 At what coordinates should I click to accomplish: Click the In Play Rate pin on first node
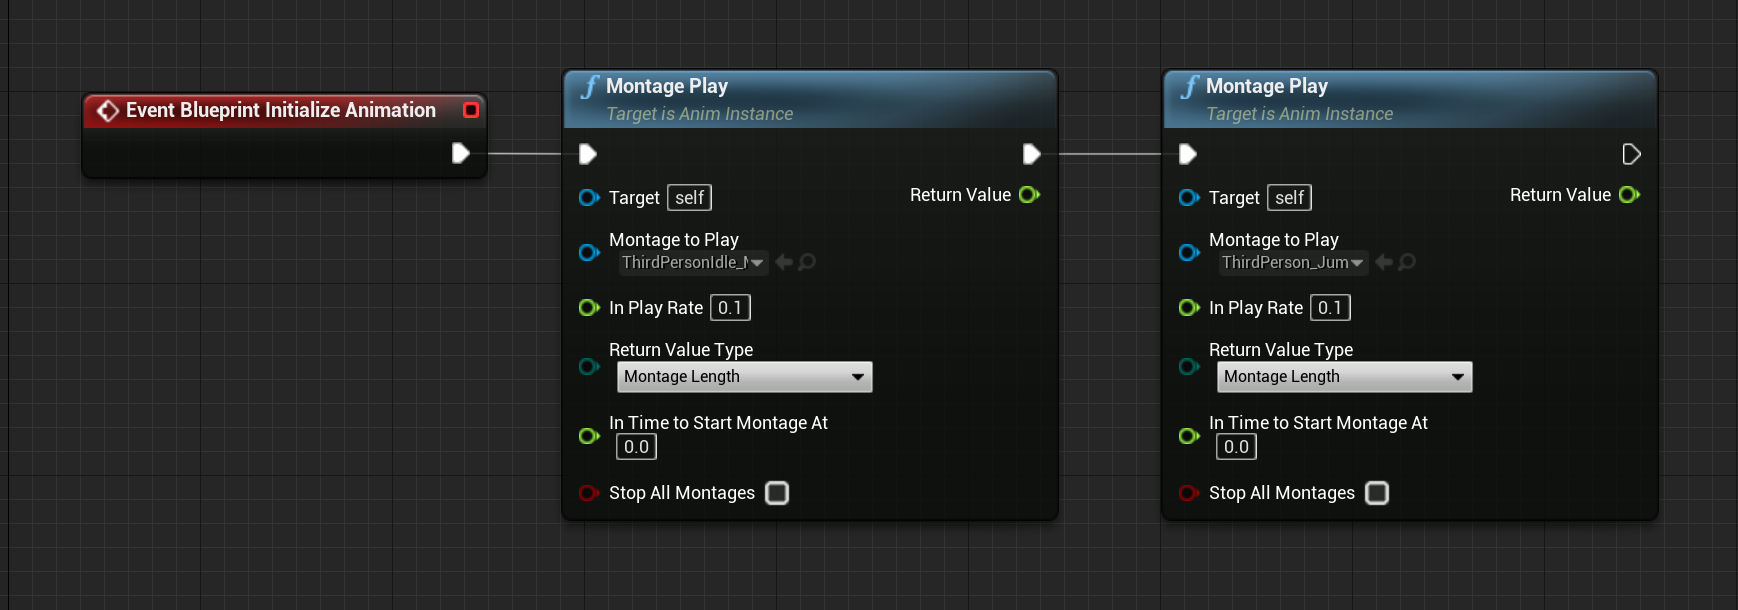(589, 308)
